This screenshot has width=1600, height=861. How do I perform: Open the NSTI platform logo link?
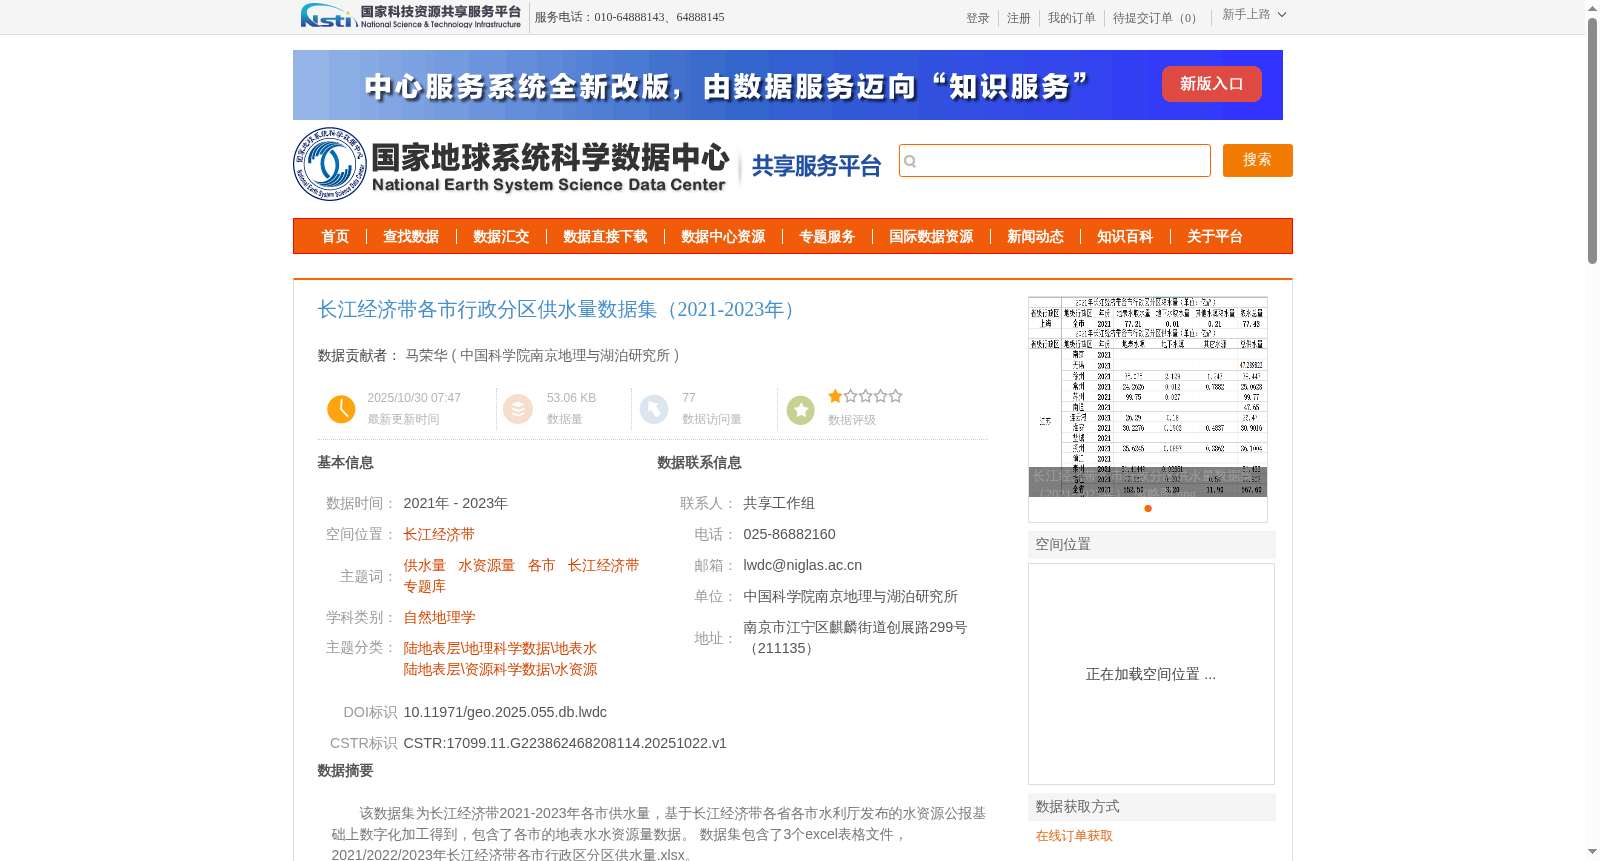(411, 16)
